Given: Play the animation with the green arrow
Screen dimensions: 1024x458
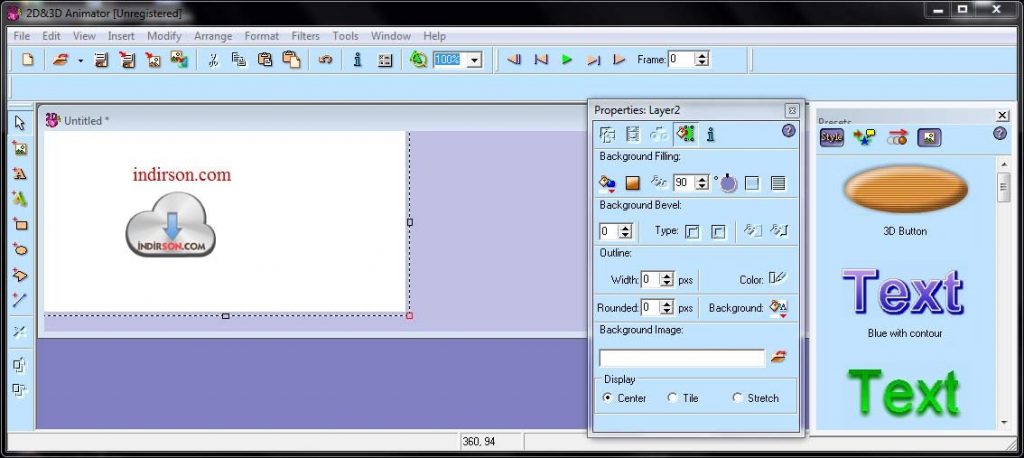Looking at the screenshot, I should 567,59.
